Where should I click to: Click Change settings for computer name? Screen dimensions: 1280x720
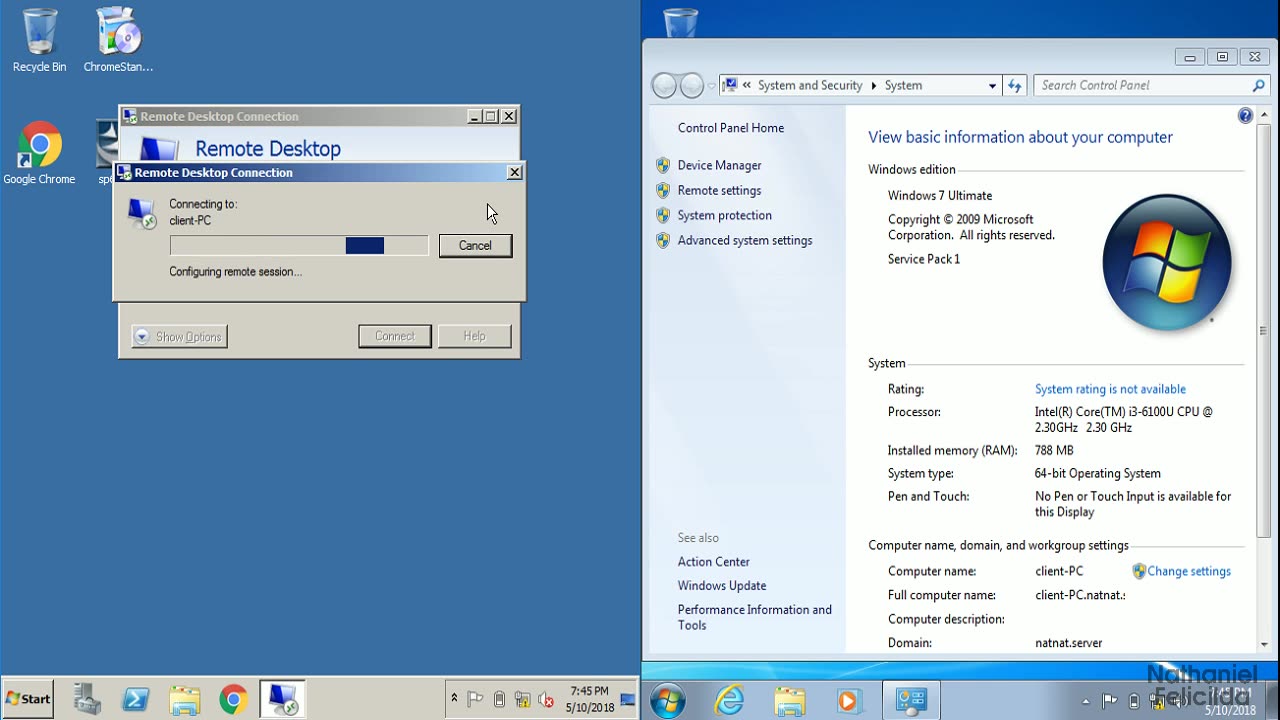pos(1188,571)
